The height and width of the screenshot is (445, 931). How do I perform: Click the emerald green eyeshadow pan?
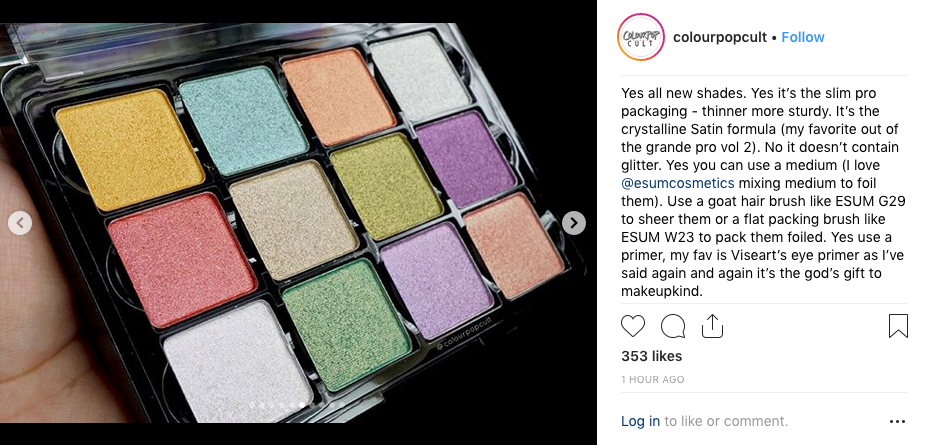(346, 324)
